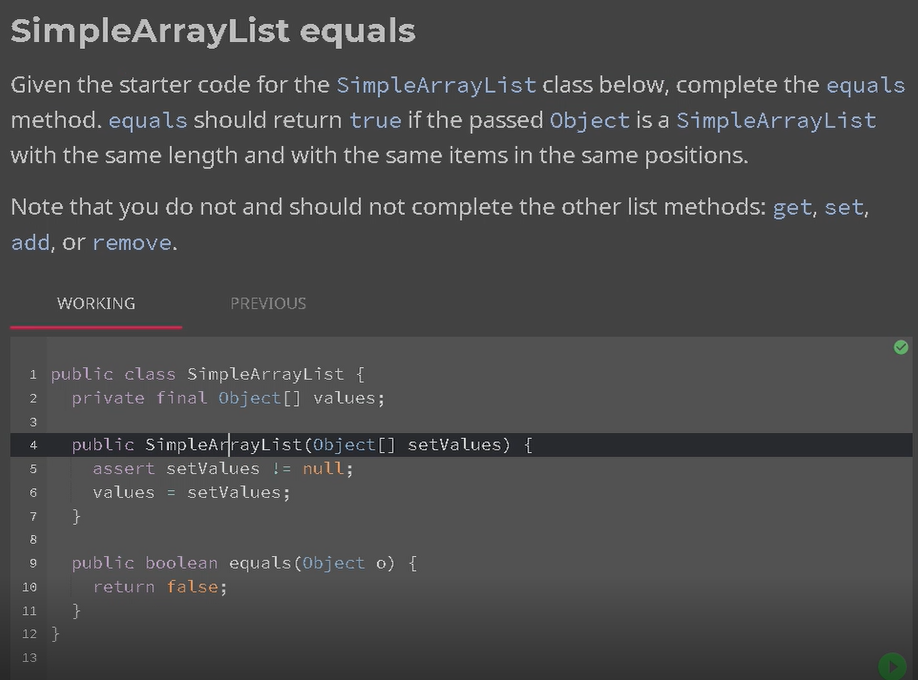Click the blue 'set' code term
The image size is (918, 680).
click(844, 207)
